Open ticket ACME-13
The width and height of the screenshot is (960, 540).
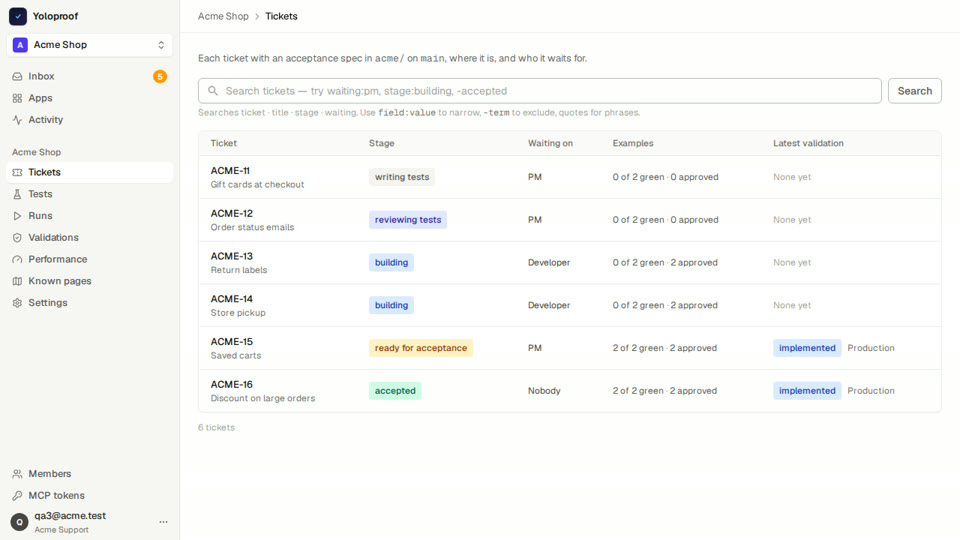231,257
